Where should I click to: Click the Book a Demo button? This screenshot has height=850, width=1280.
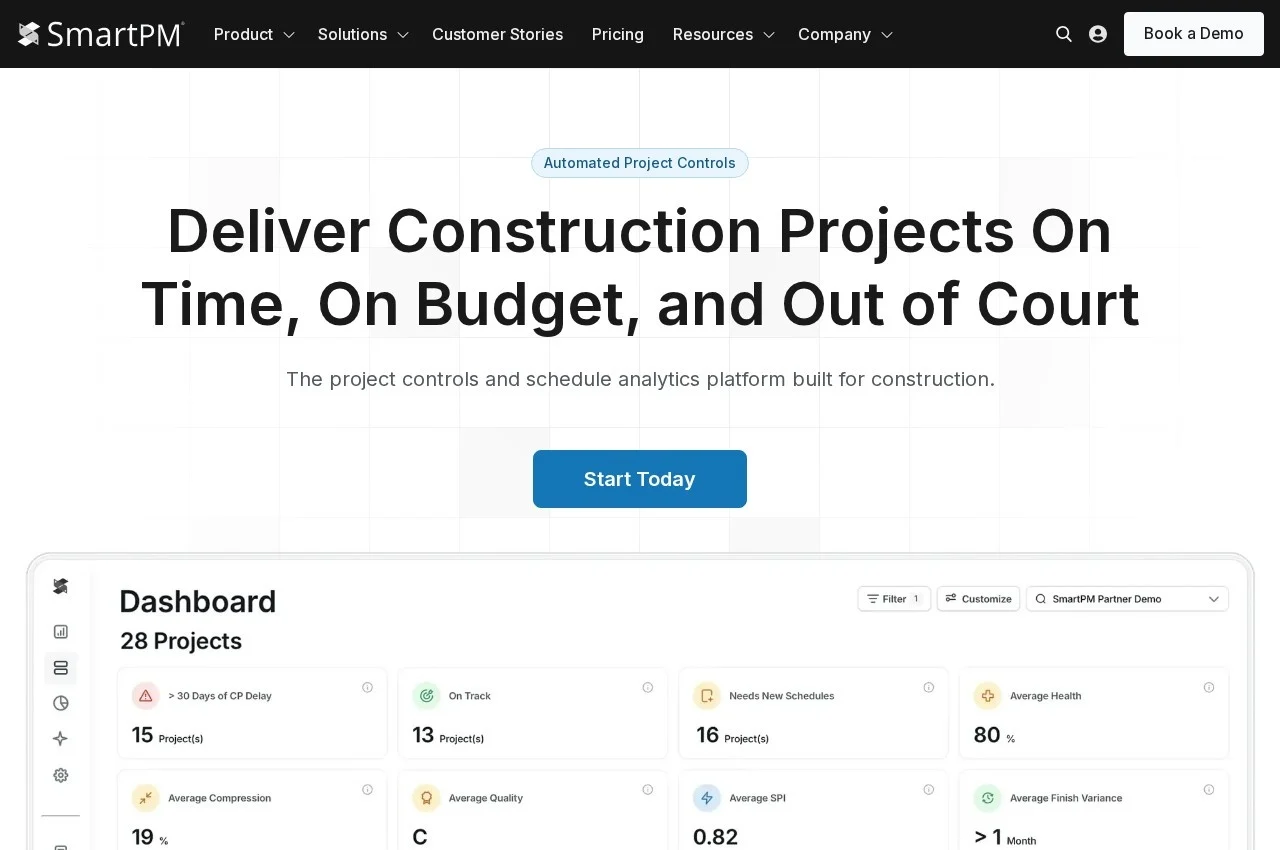[x=1194, y=34]
